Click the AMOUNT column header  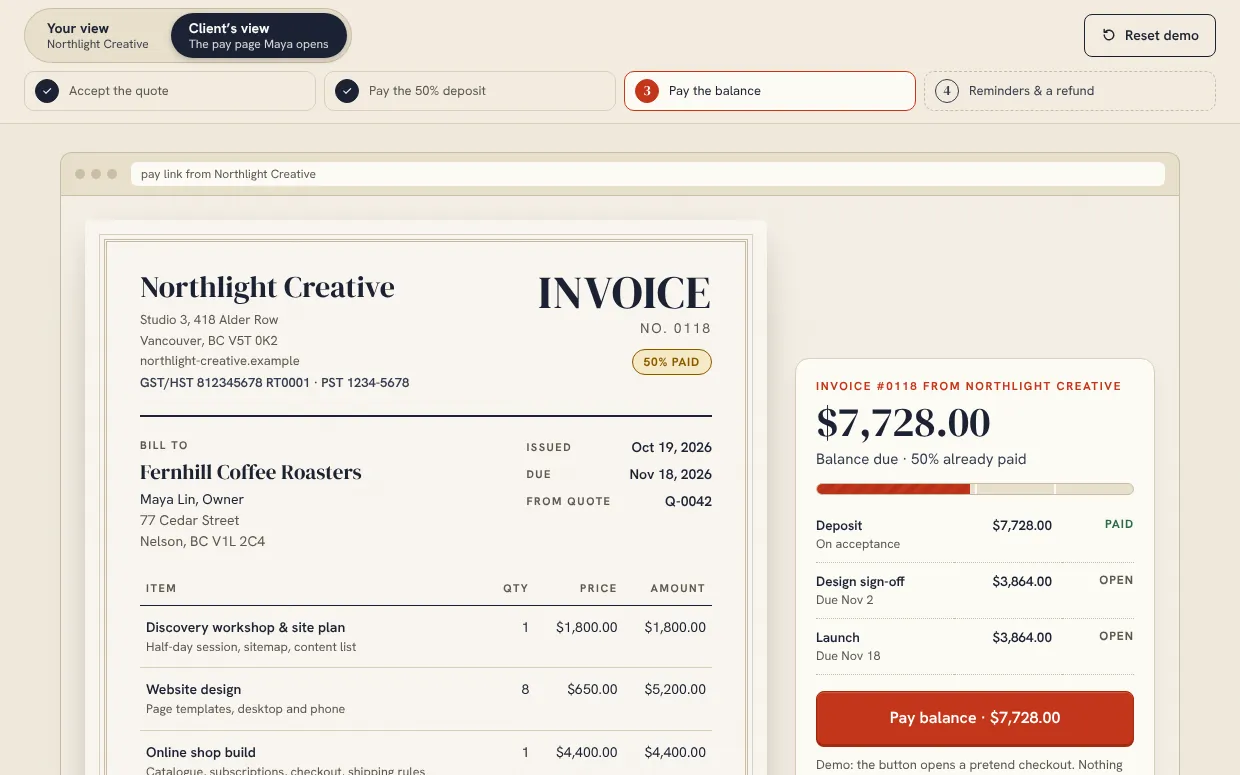[x=678, y=588]
